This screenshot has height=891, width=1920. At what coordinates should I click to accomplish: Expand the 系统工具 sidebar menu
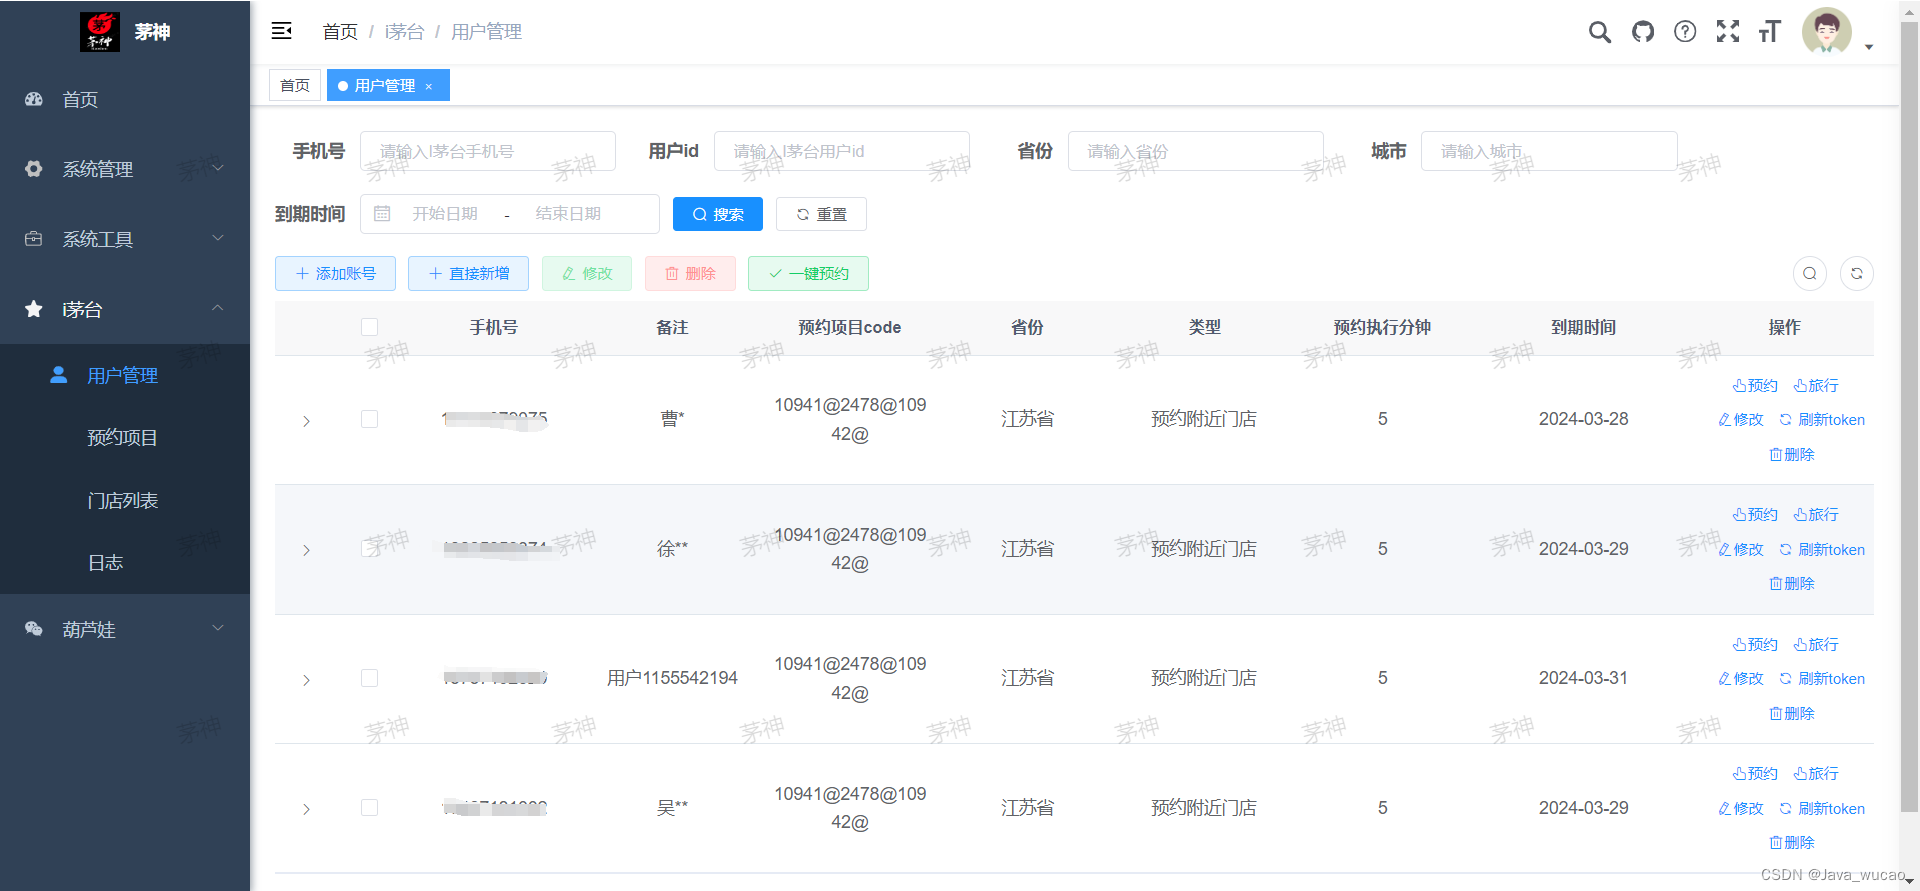pyautogui.click(x=125, y=239)
